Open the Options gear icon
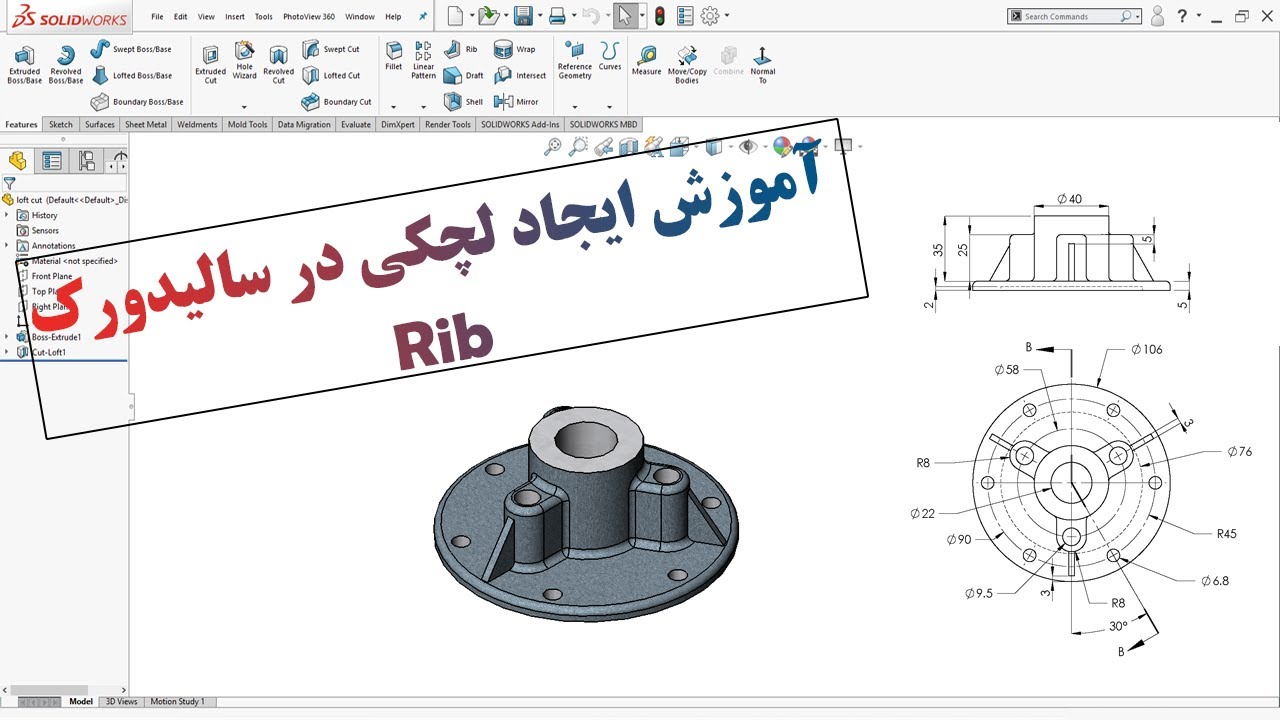 pos(710,16)
